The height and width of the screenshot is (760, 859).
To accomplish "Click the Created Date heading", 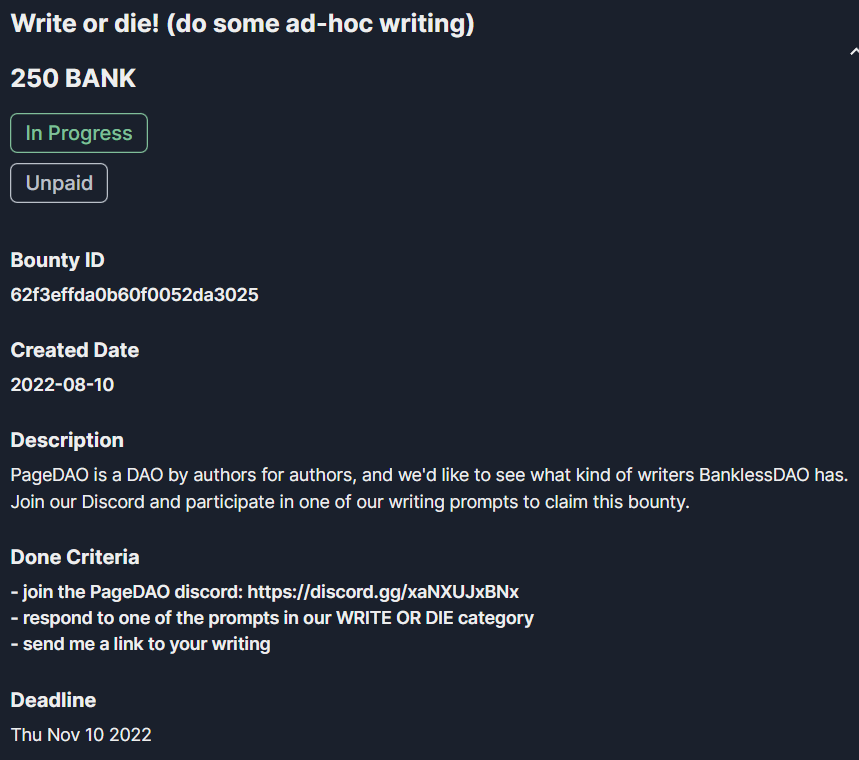I will pos(75,350).
